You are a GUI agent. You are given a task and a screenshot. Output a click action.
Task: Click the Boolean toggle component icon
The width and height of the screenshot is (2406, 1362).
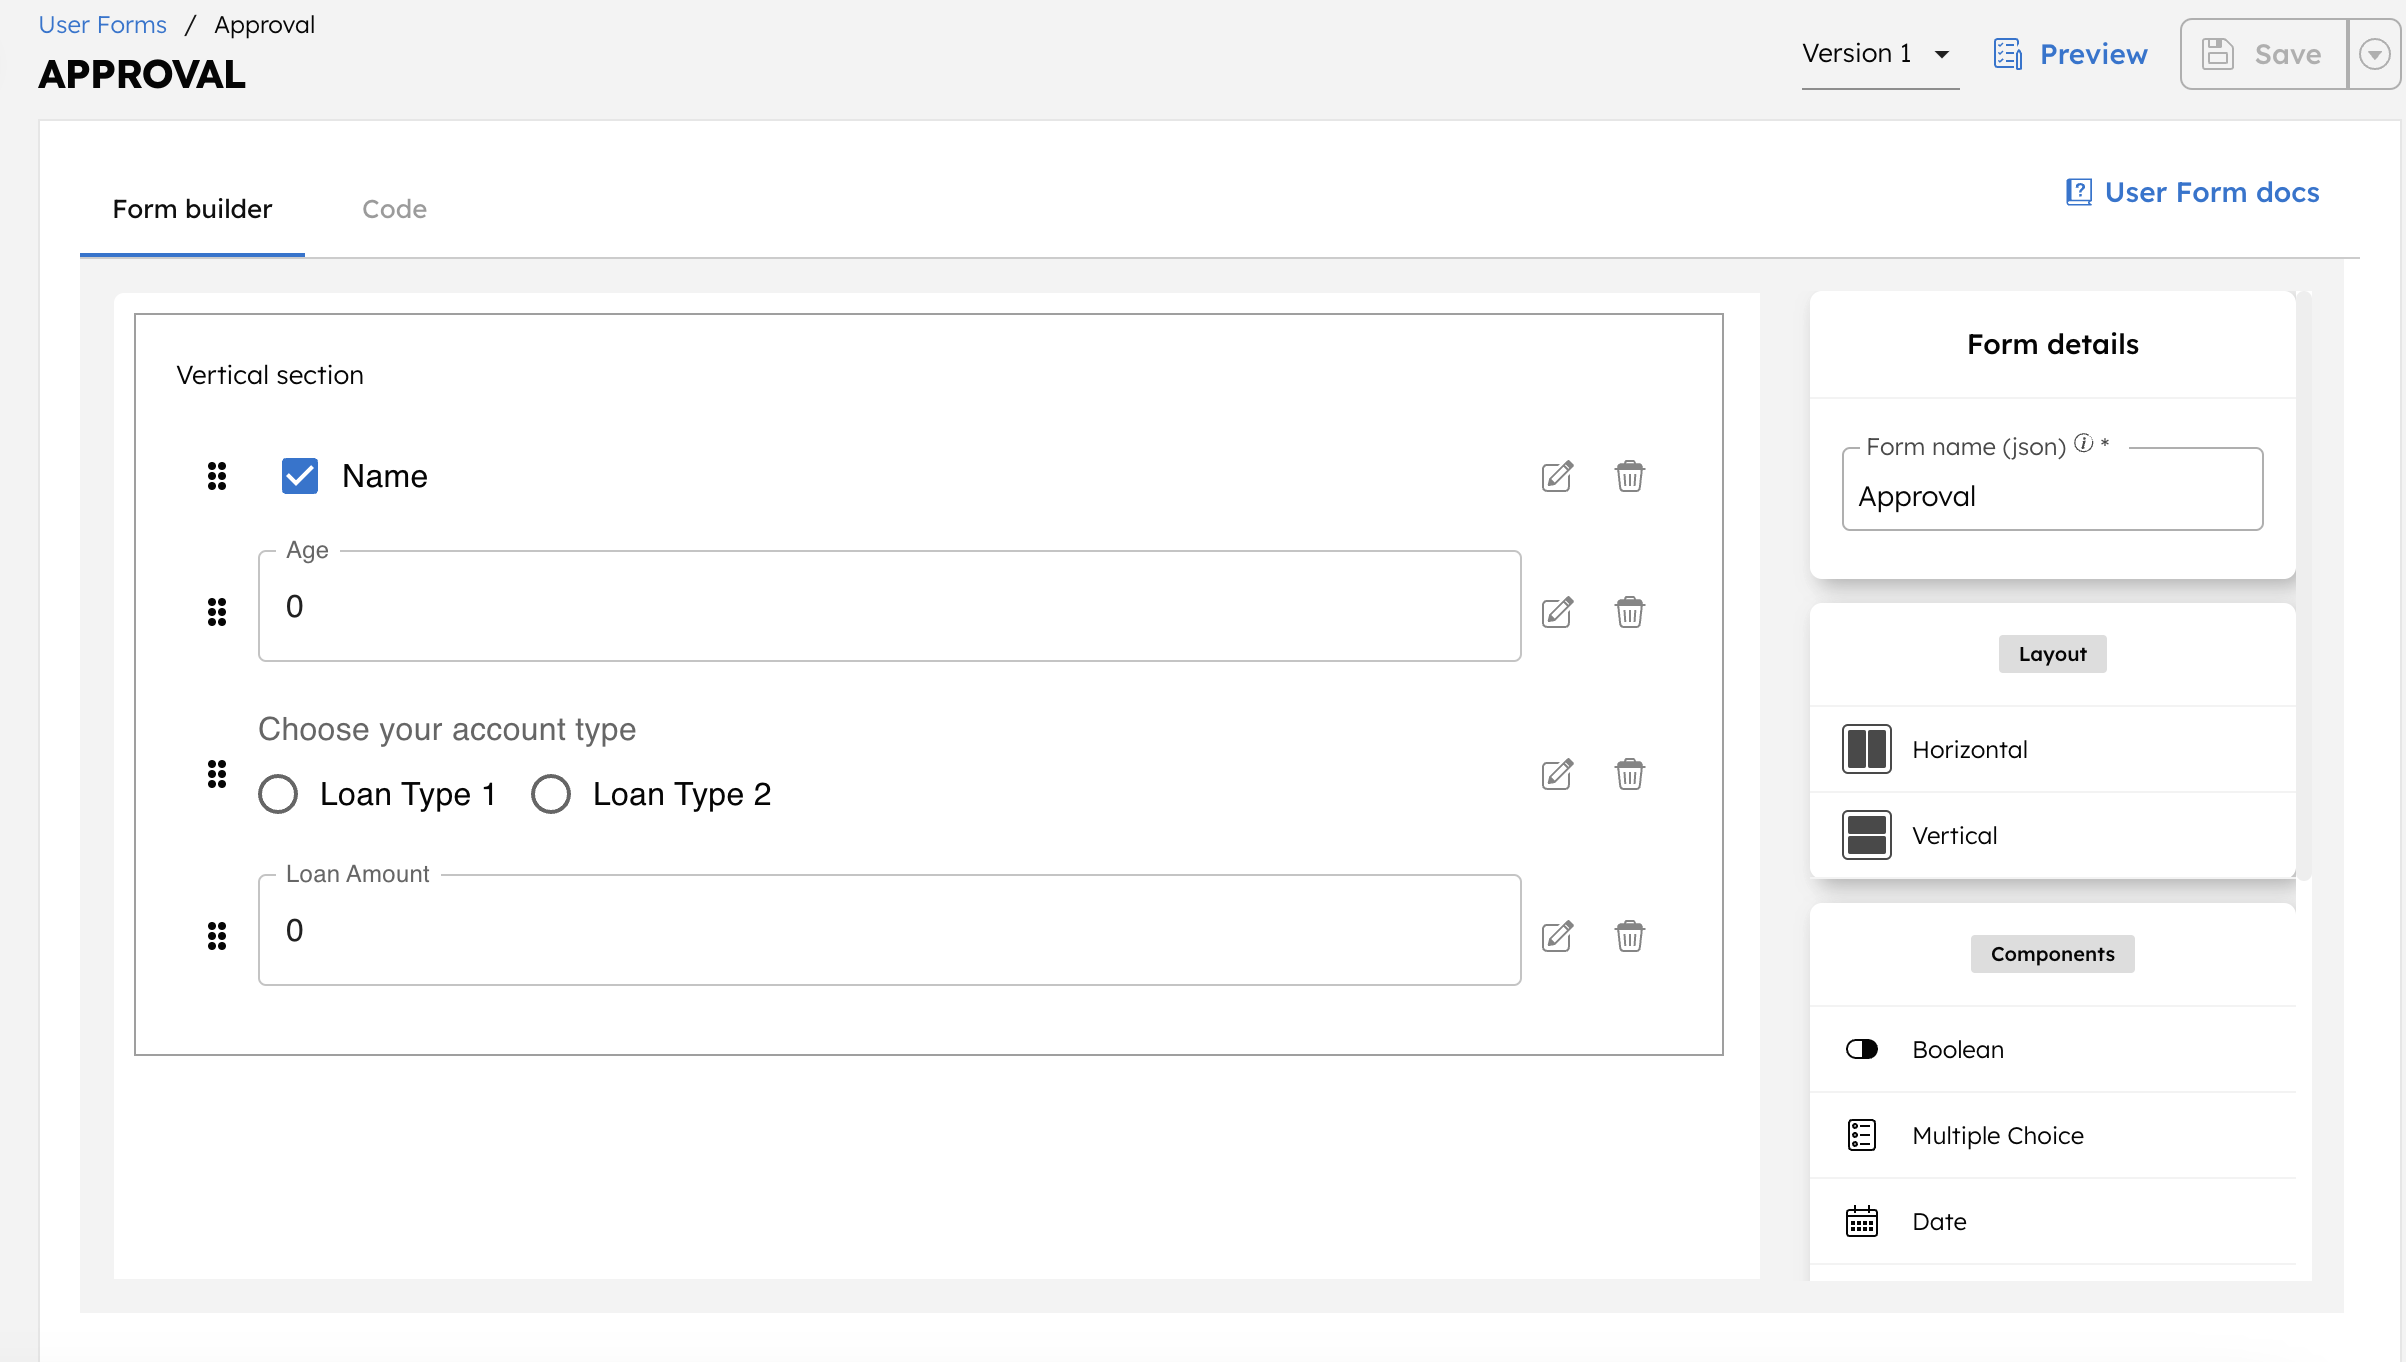(x=1862, y=1049)
